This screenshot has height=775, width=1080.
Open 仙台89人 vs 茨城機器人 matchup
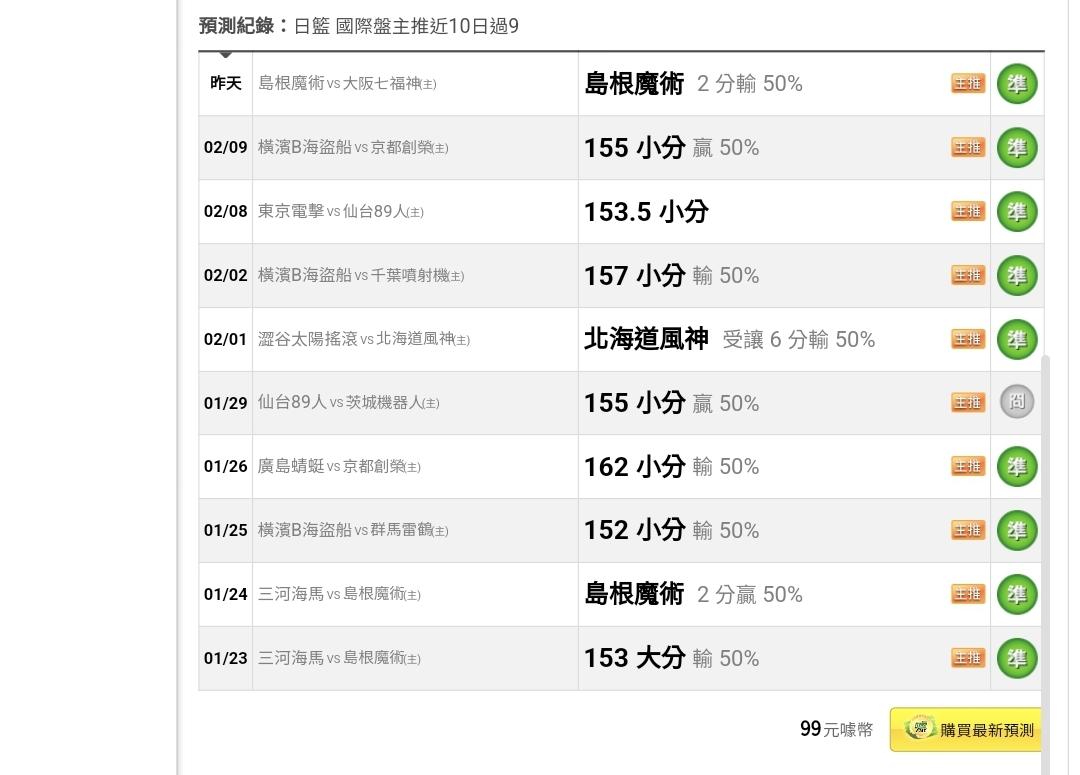[x=349, y=402]
